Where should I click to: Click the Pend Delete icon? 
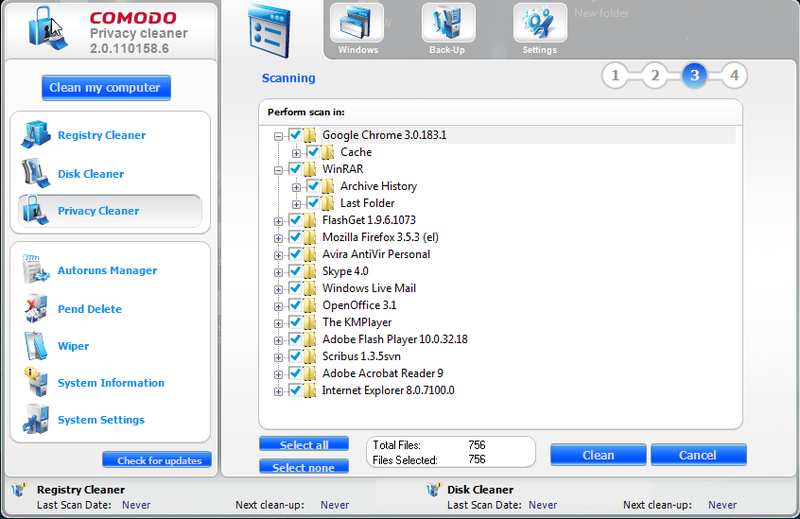36,308
